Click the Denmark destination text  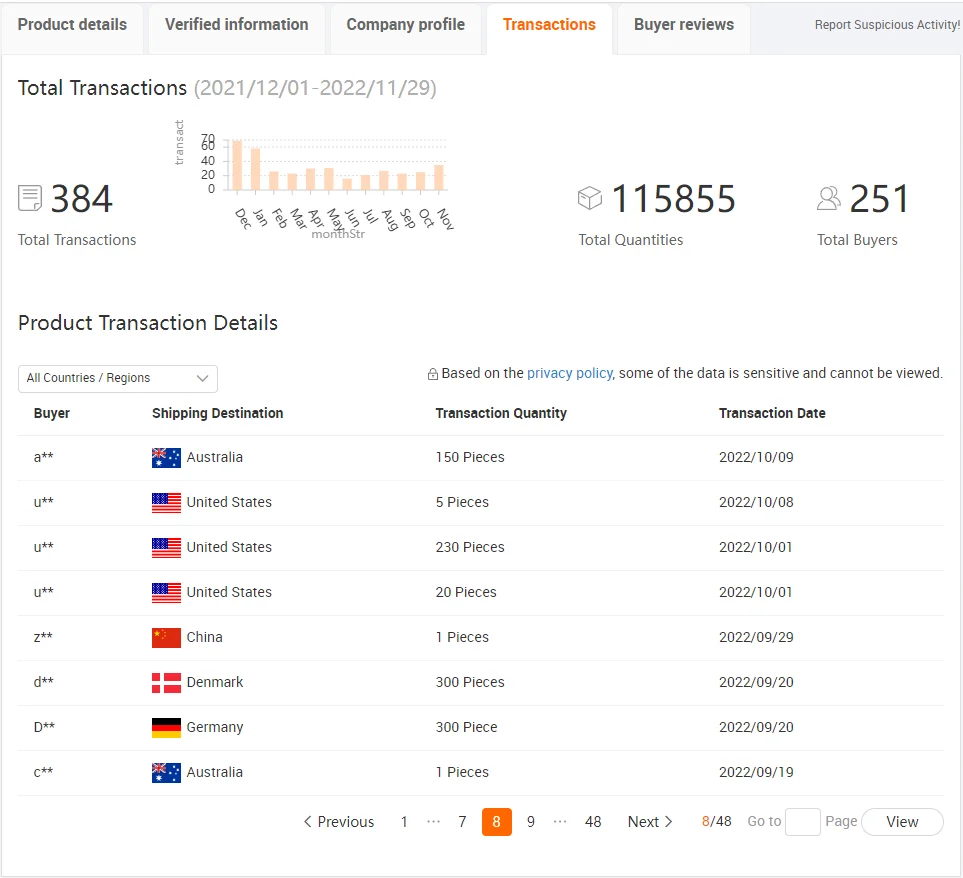[x=215, y=682]
